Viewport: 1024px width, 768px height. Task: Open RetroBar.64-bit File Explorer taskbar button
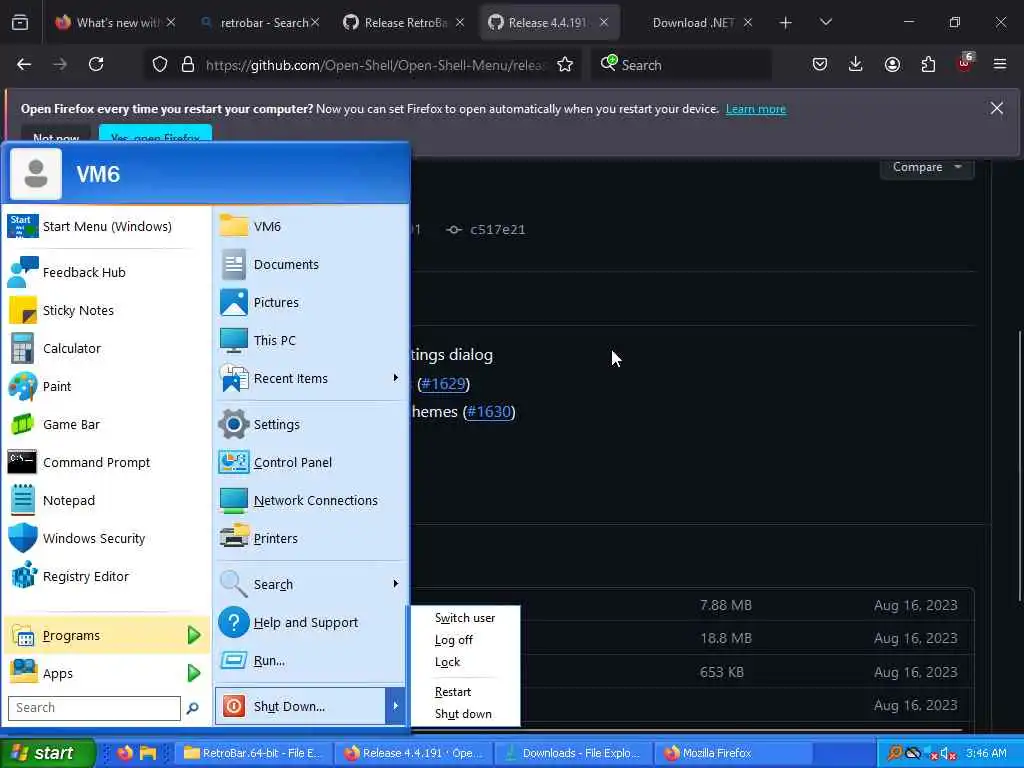click(x=253, y=753)
